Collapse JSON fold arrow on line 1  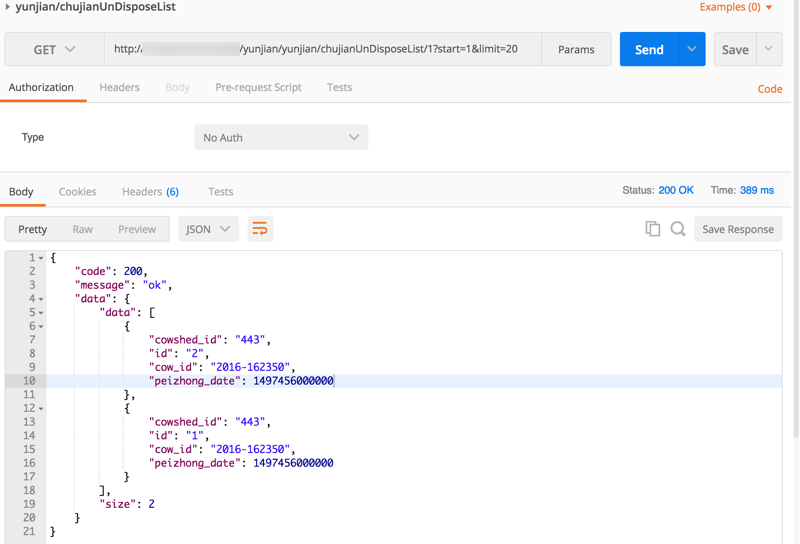click(x=41, y=258)
